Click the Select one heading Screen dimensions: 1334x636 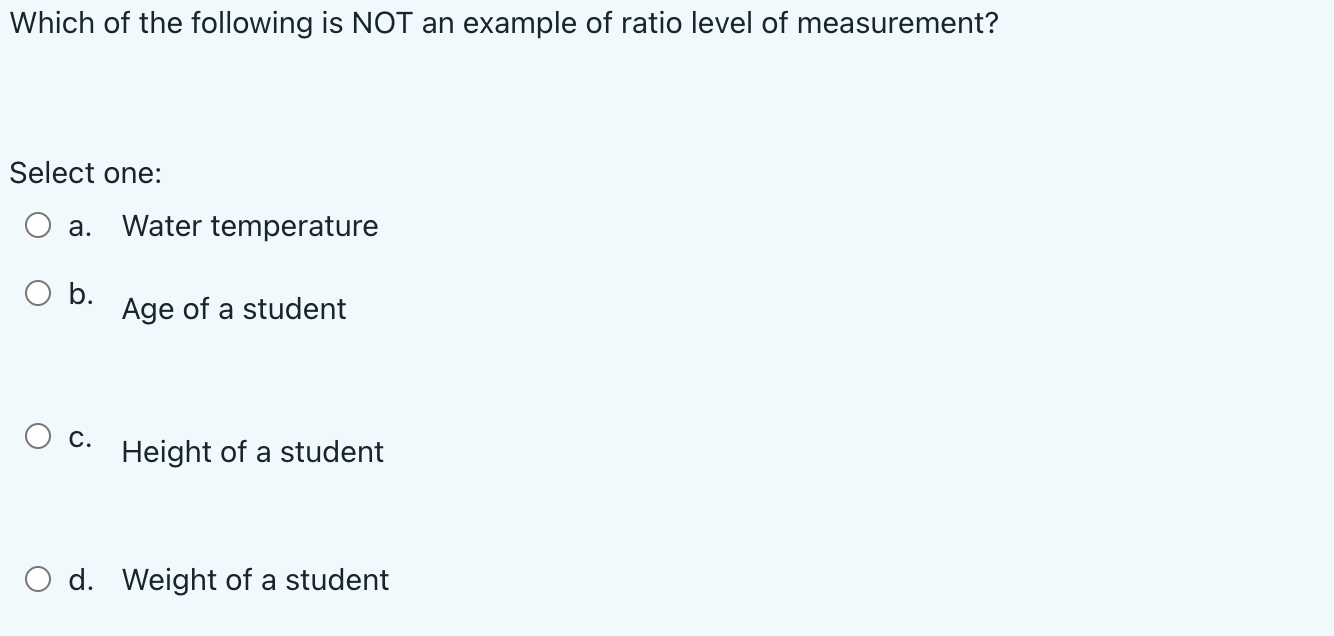tap(86, 173)
